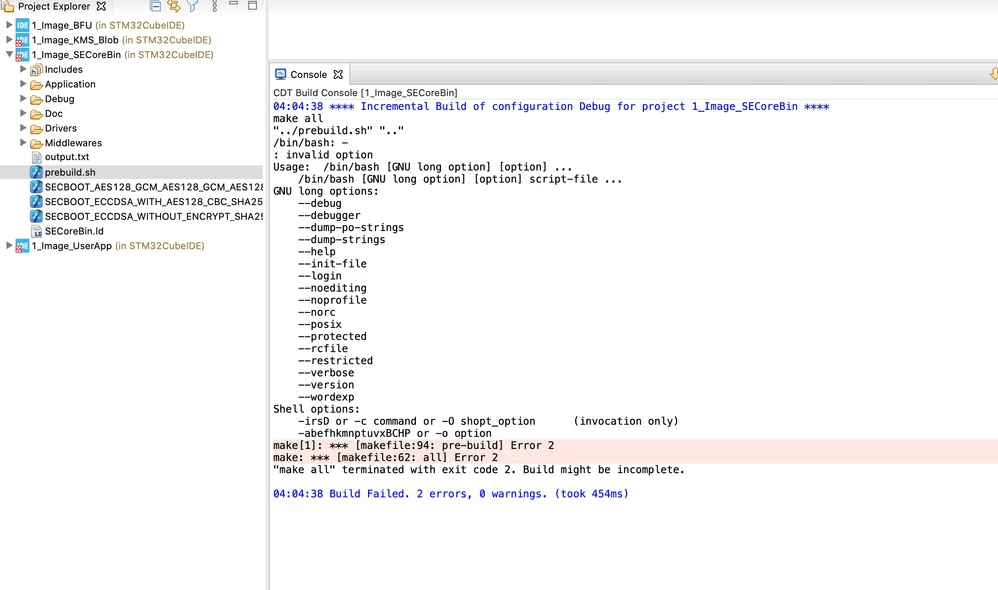Open the Project Explorer view menu dots
The width and height of the screenshot is (998, 590).
214,6
